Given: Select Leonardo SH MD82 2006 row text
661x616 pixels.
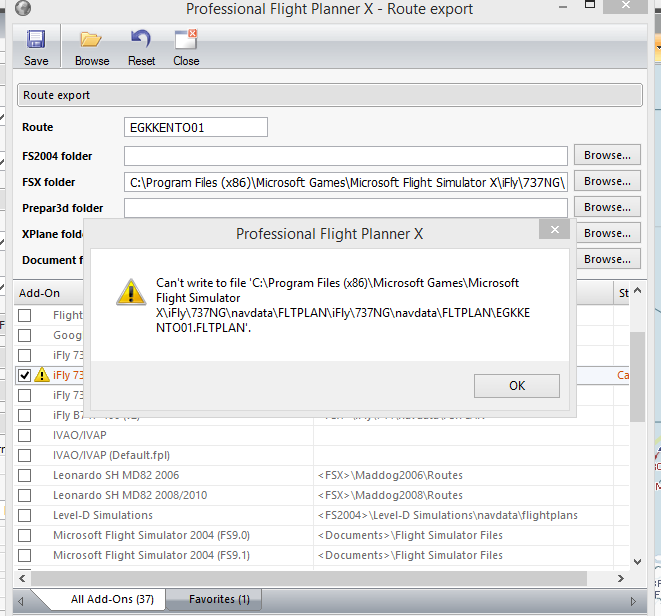Looking at the screenshot, I should click(x=116, y=475).
